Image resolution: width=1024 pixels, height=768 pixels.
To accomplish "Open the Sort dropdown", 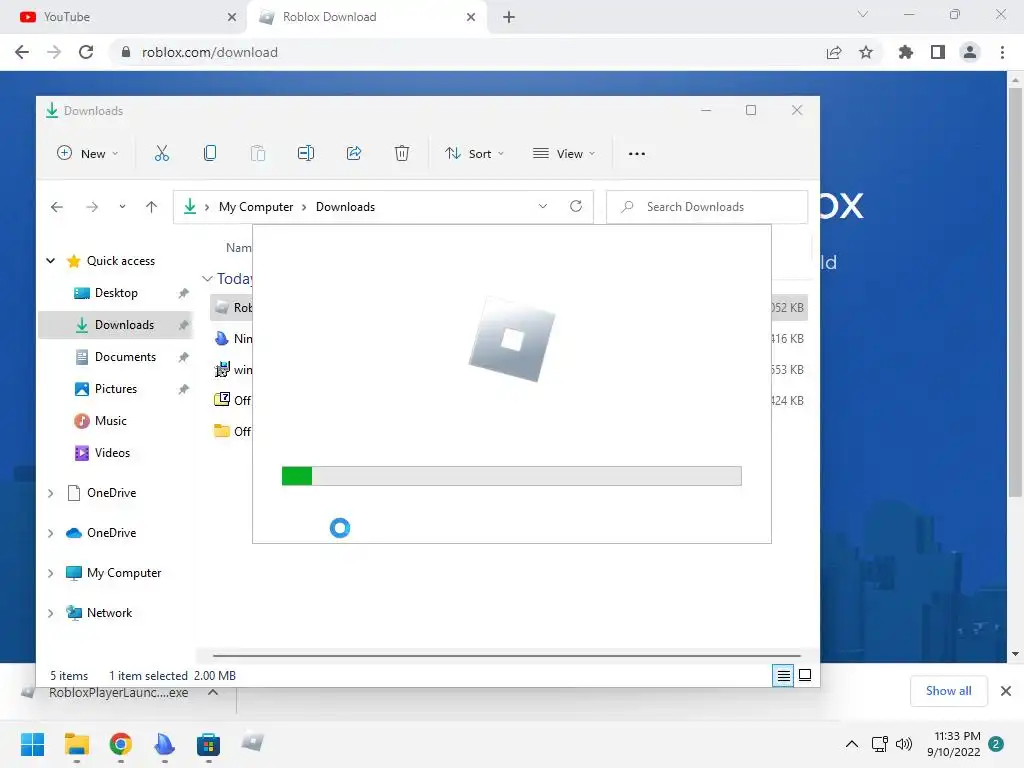I will (x=475, y=153).
